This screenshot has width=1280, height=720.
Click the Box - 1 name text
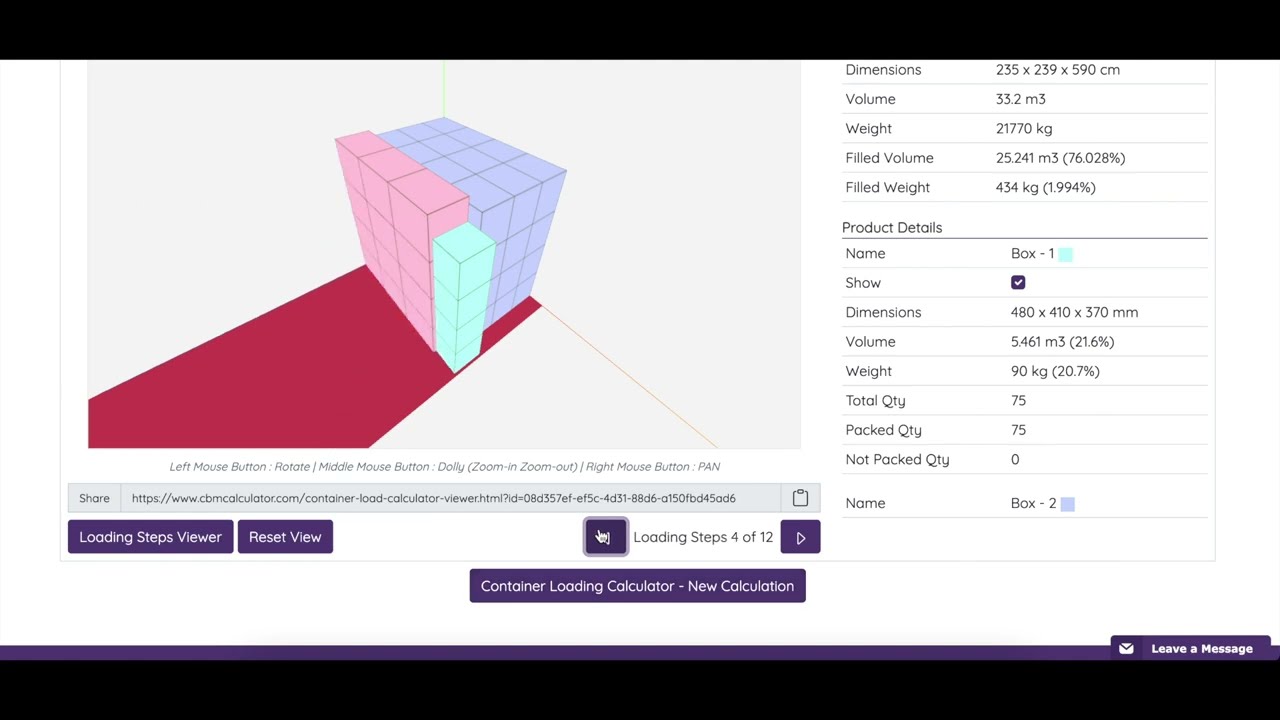coord(1032,254)
